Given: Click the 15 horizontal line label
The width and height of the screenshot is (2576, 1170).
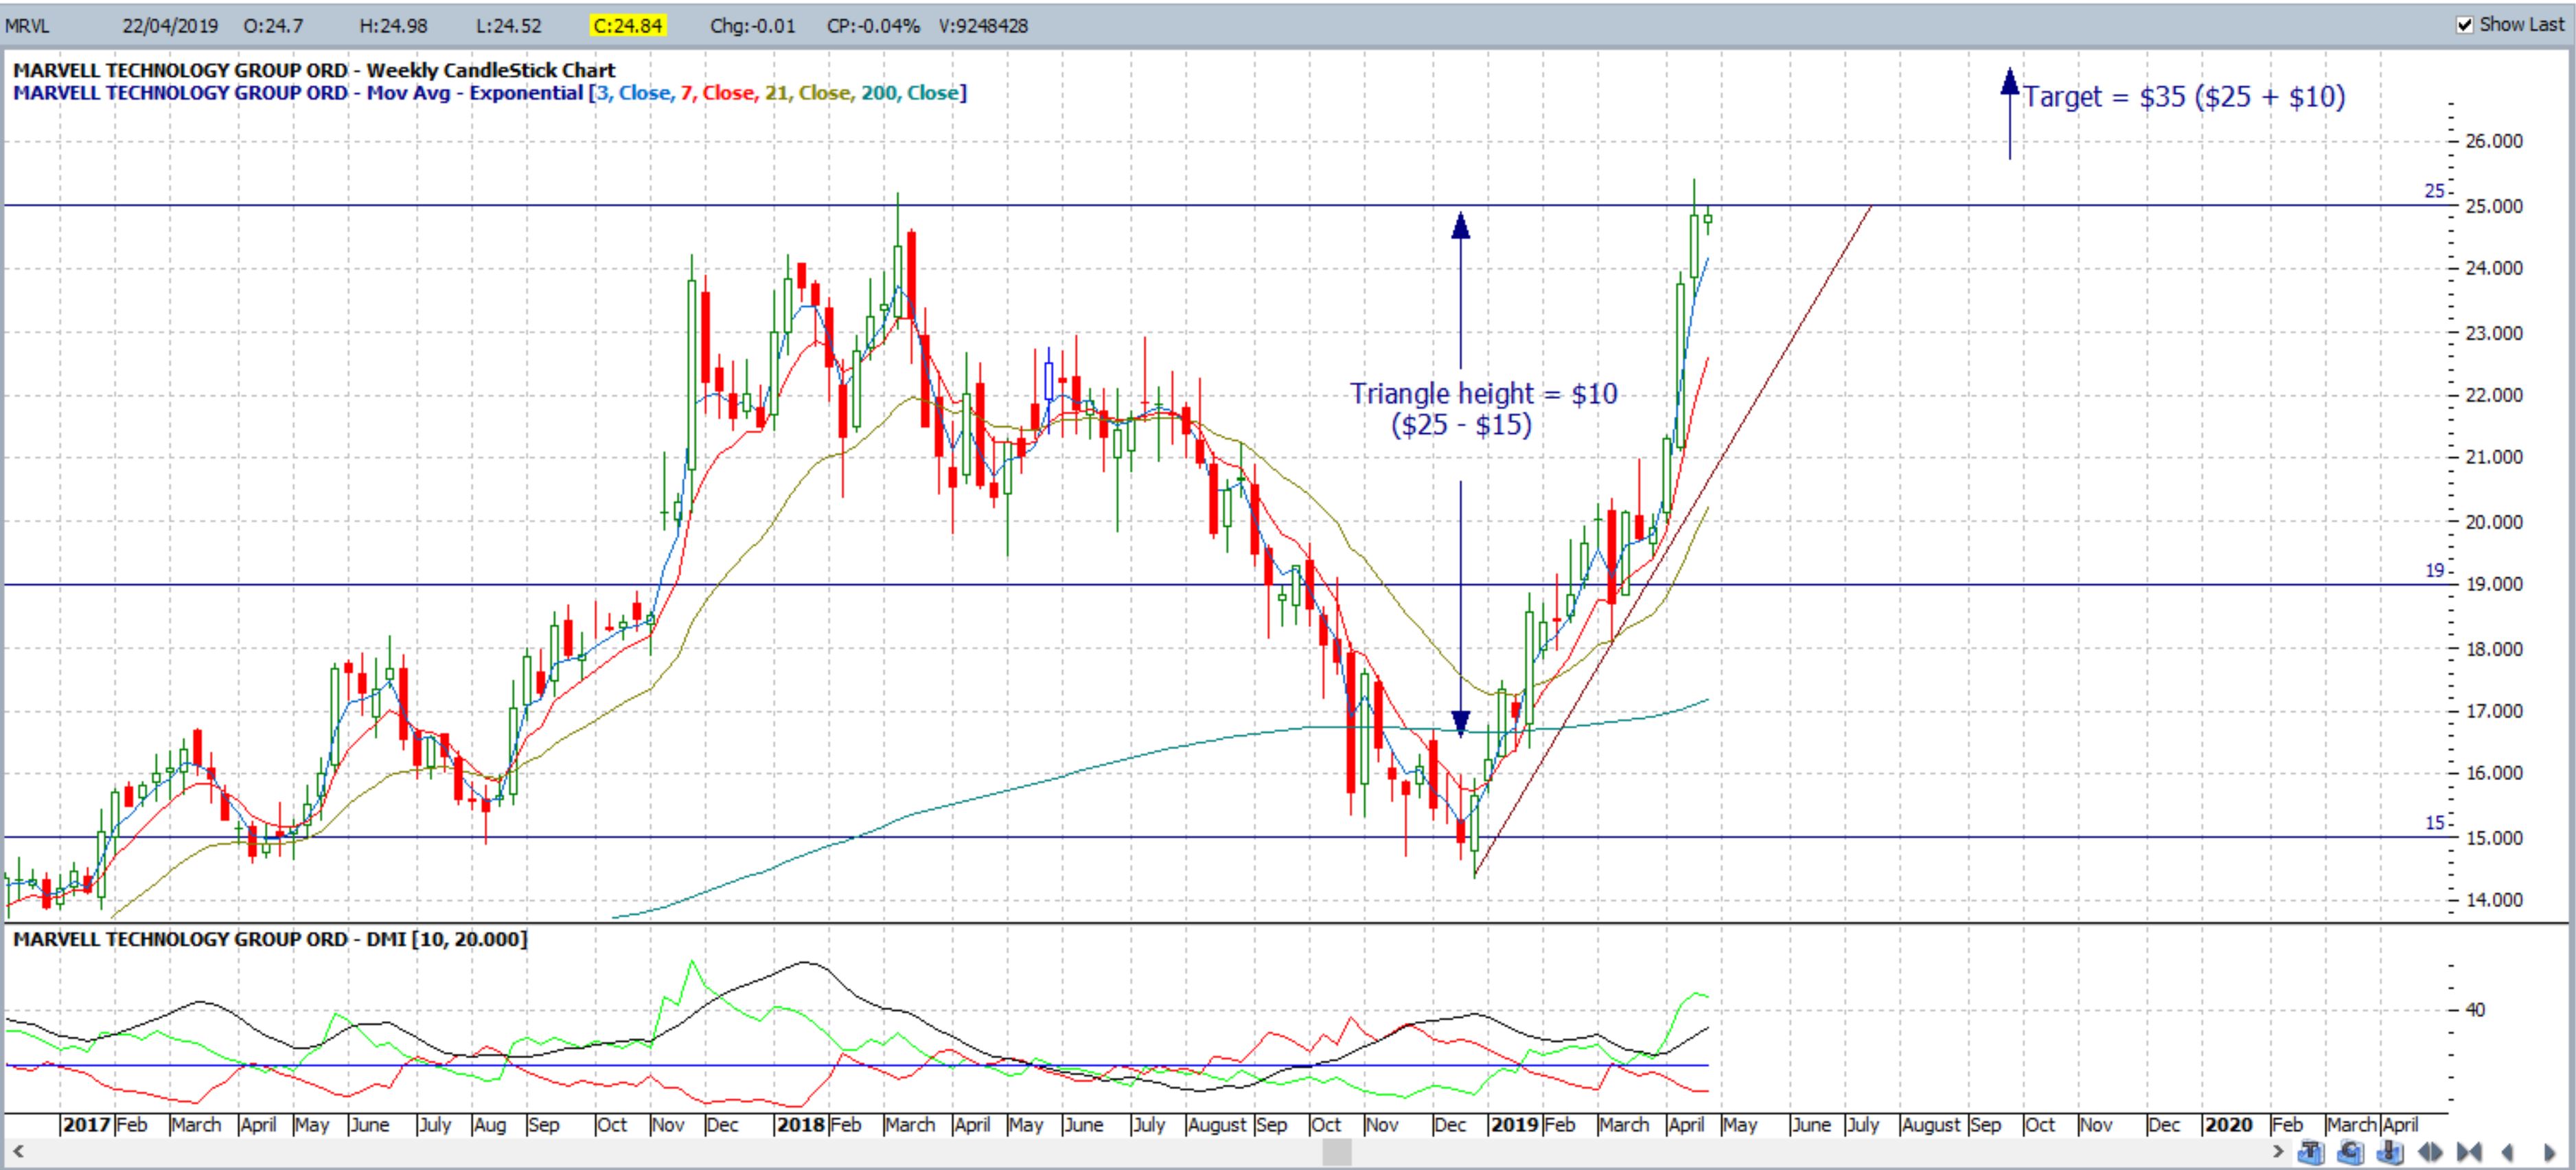Looking at the screenshot, I should pos(2434,823).
